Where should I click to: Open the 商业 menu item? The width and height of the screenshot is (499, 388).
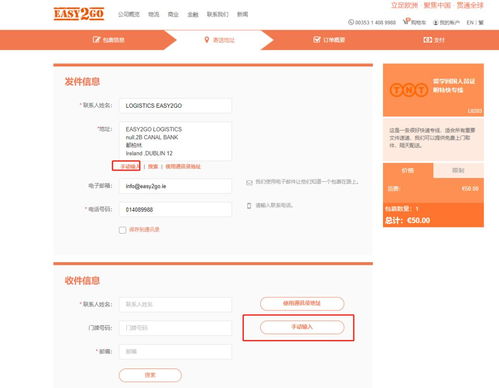[173, 14]
